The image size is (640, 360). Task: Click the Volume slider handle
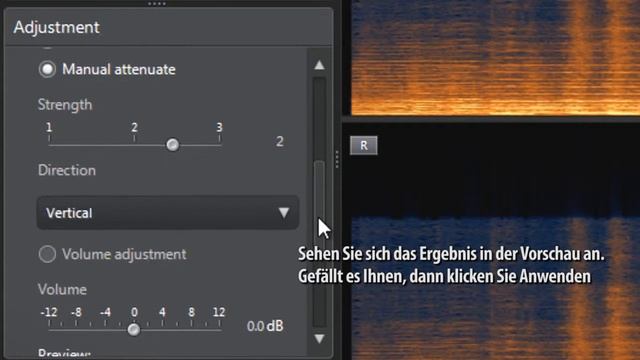coord(133,329)
